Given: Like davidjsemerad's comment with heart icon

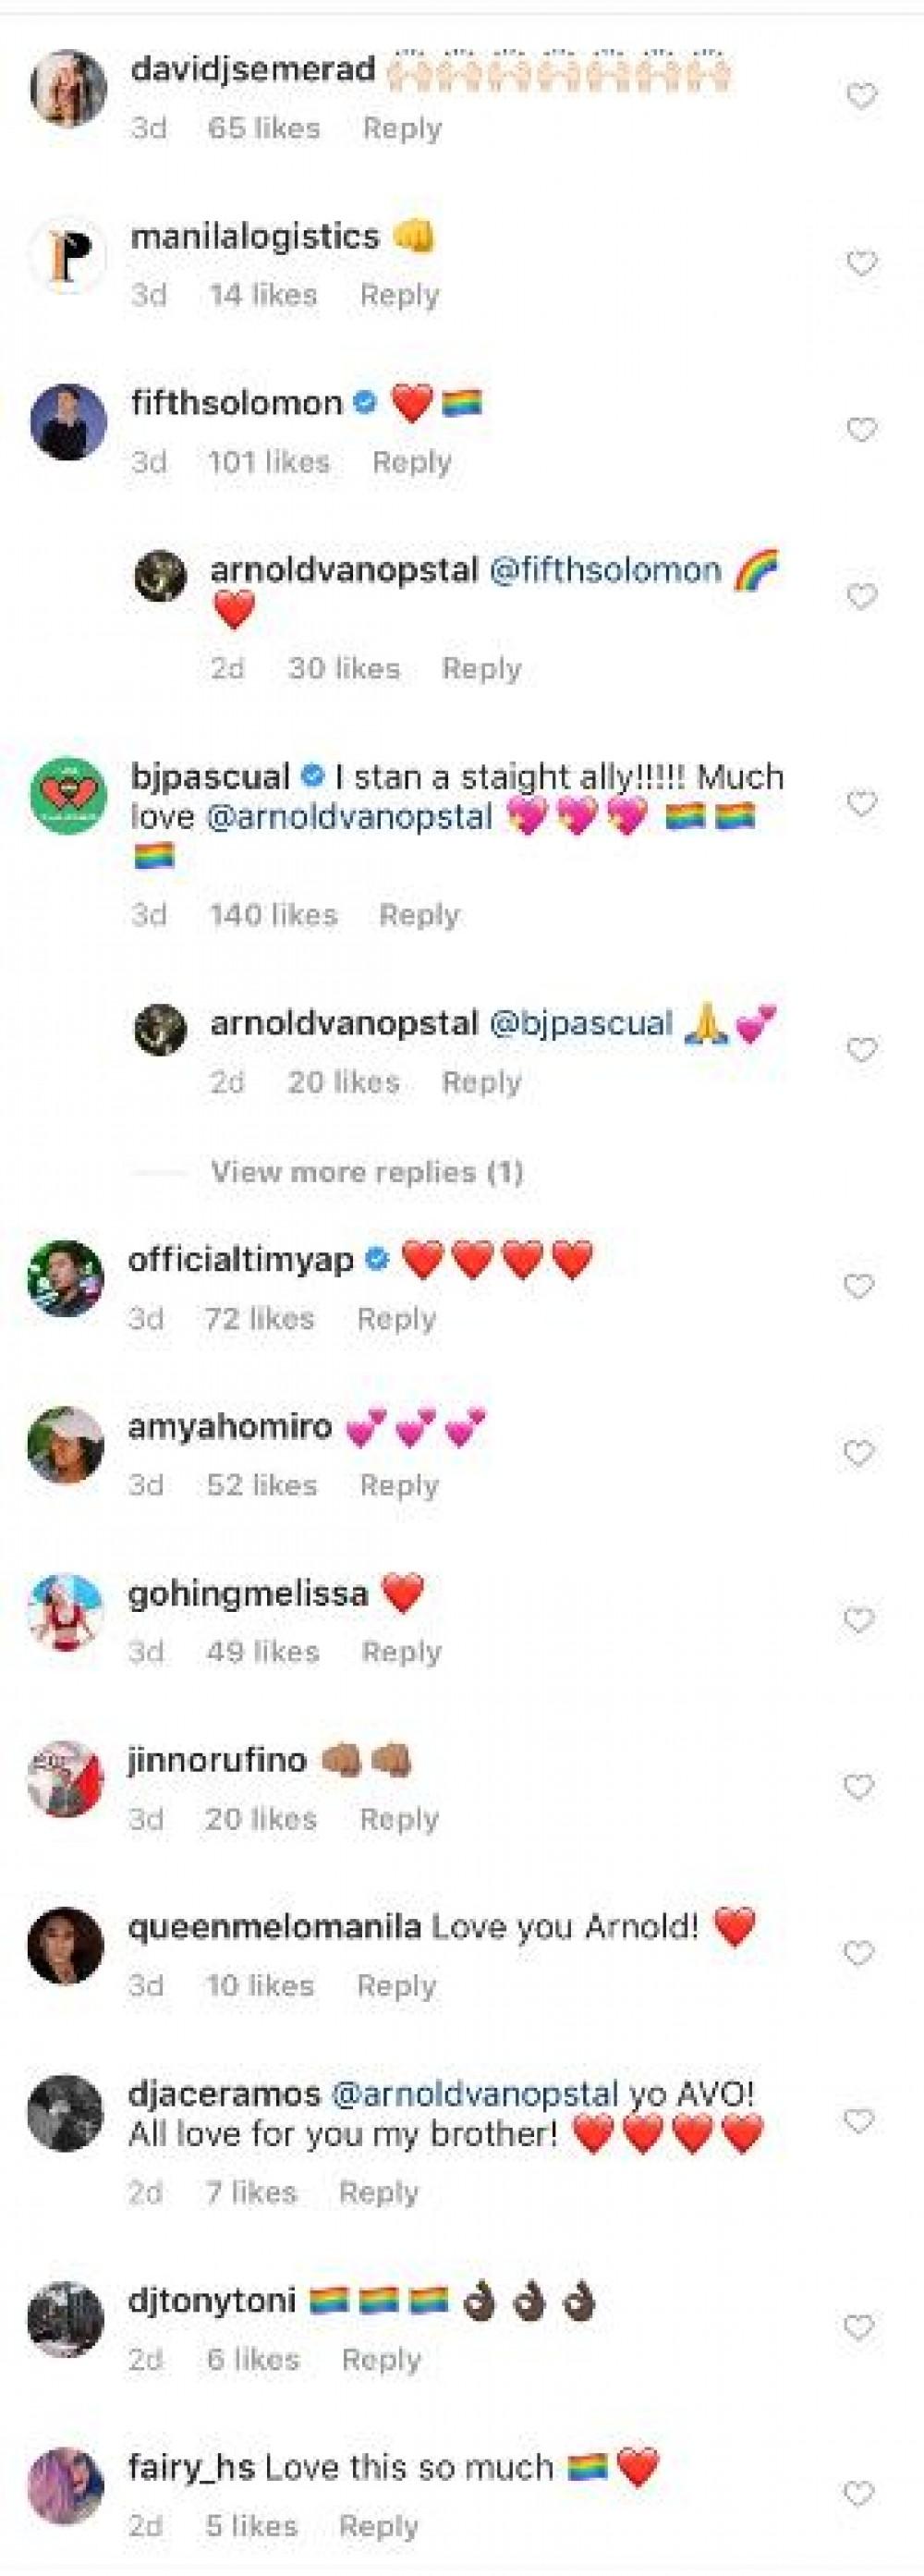Looking at the screenshot, I should (861, 97).
